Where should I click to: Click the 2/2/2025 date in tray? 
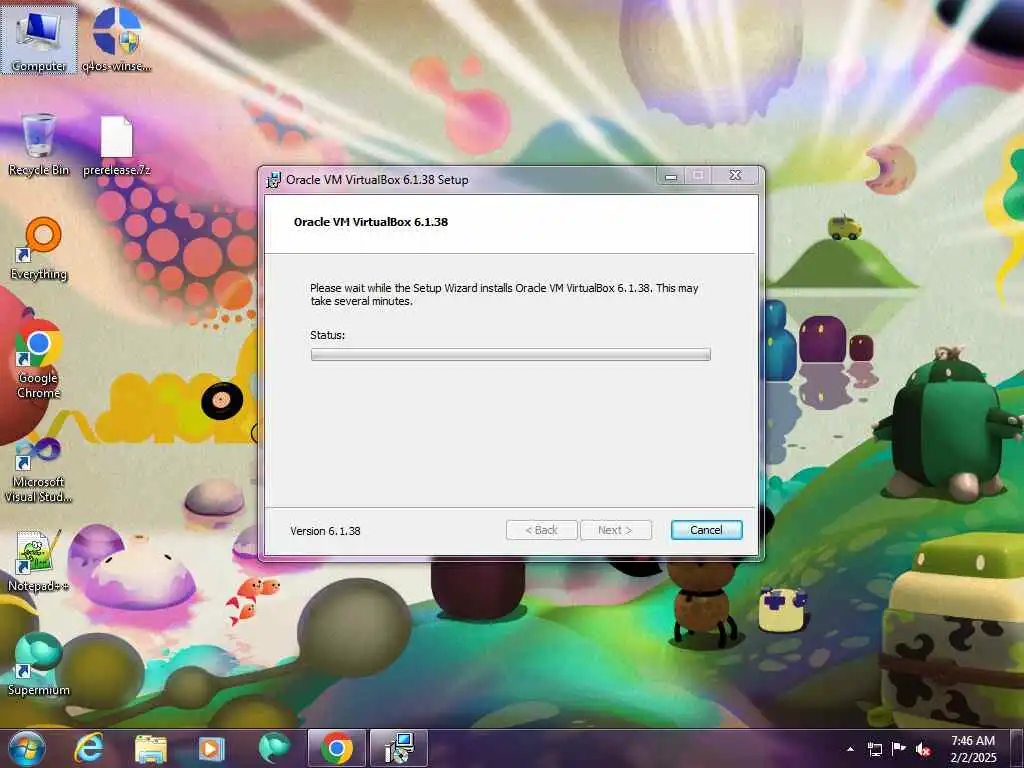pyautogui.click(x=973, y=758)
